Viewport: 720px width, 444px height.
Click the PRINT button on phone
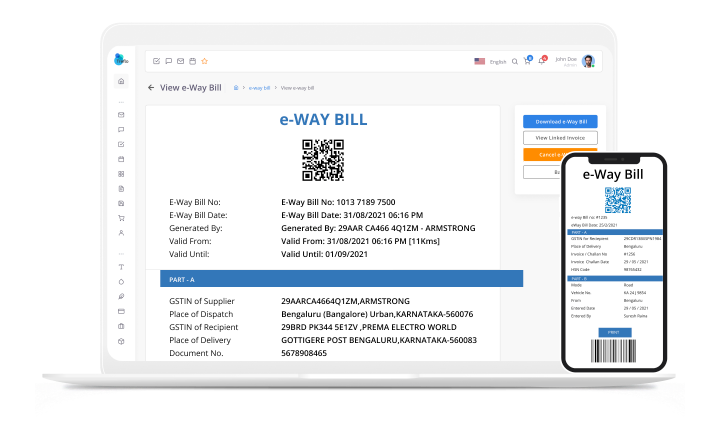[x=614, y=332]
